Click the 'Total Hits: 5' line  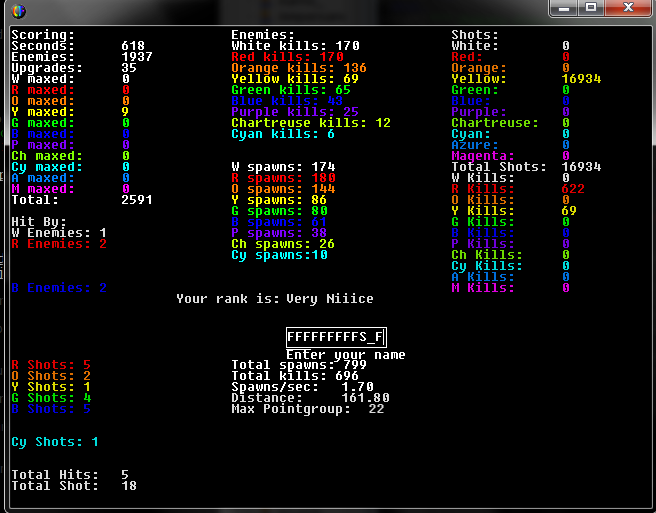69,474
